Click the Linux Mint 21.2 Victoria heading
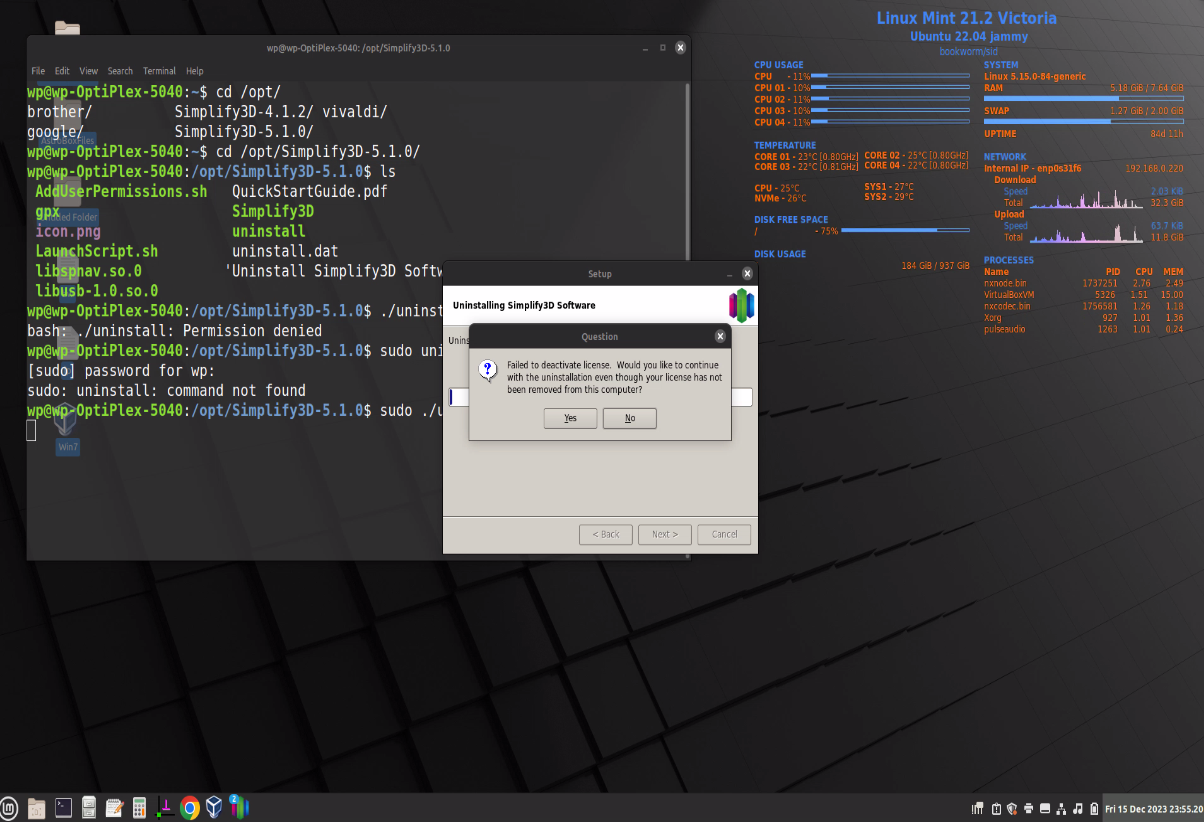The width and height of the screenshot is (1204, 822). [x=966, y=18]
